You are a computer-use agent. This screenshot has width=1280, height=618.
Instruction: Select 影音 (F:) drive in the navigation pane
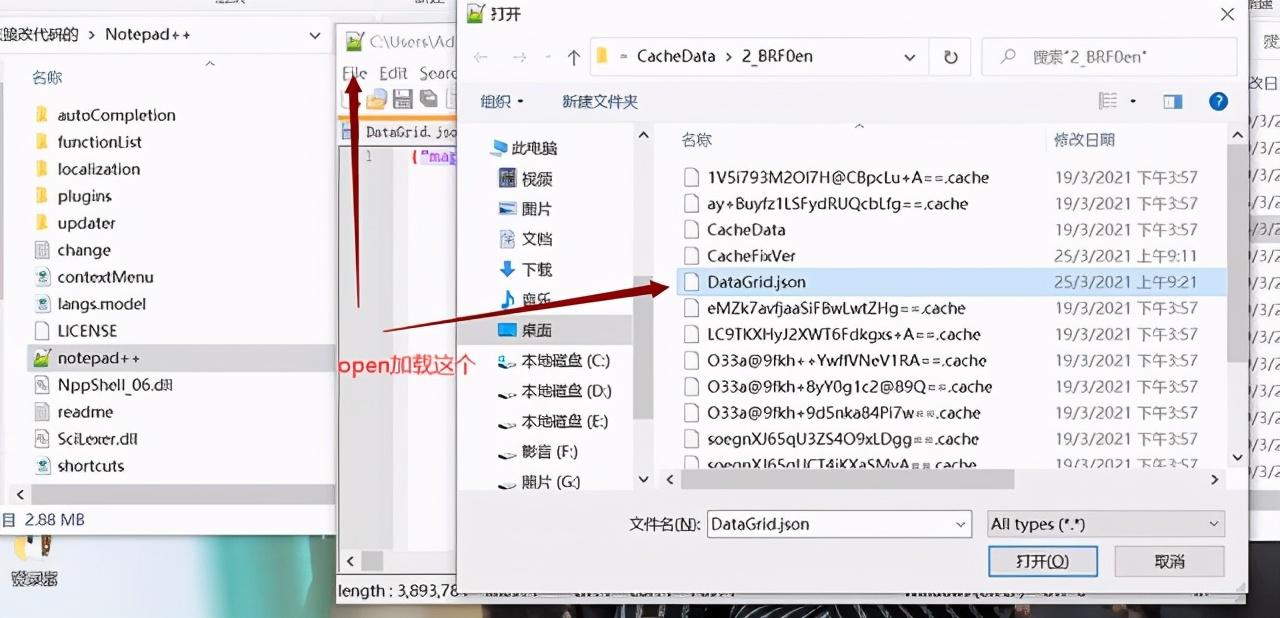(538, 452)
